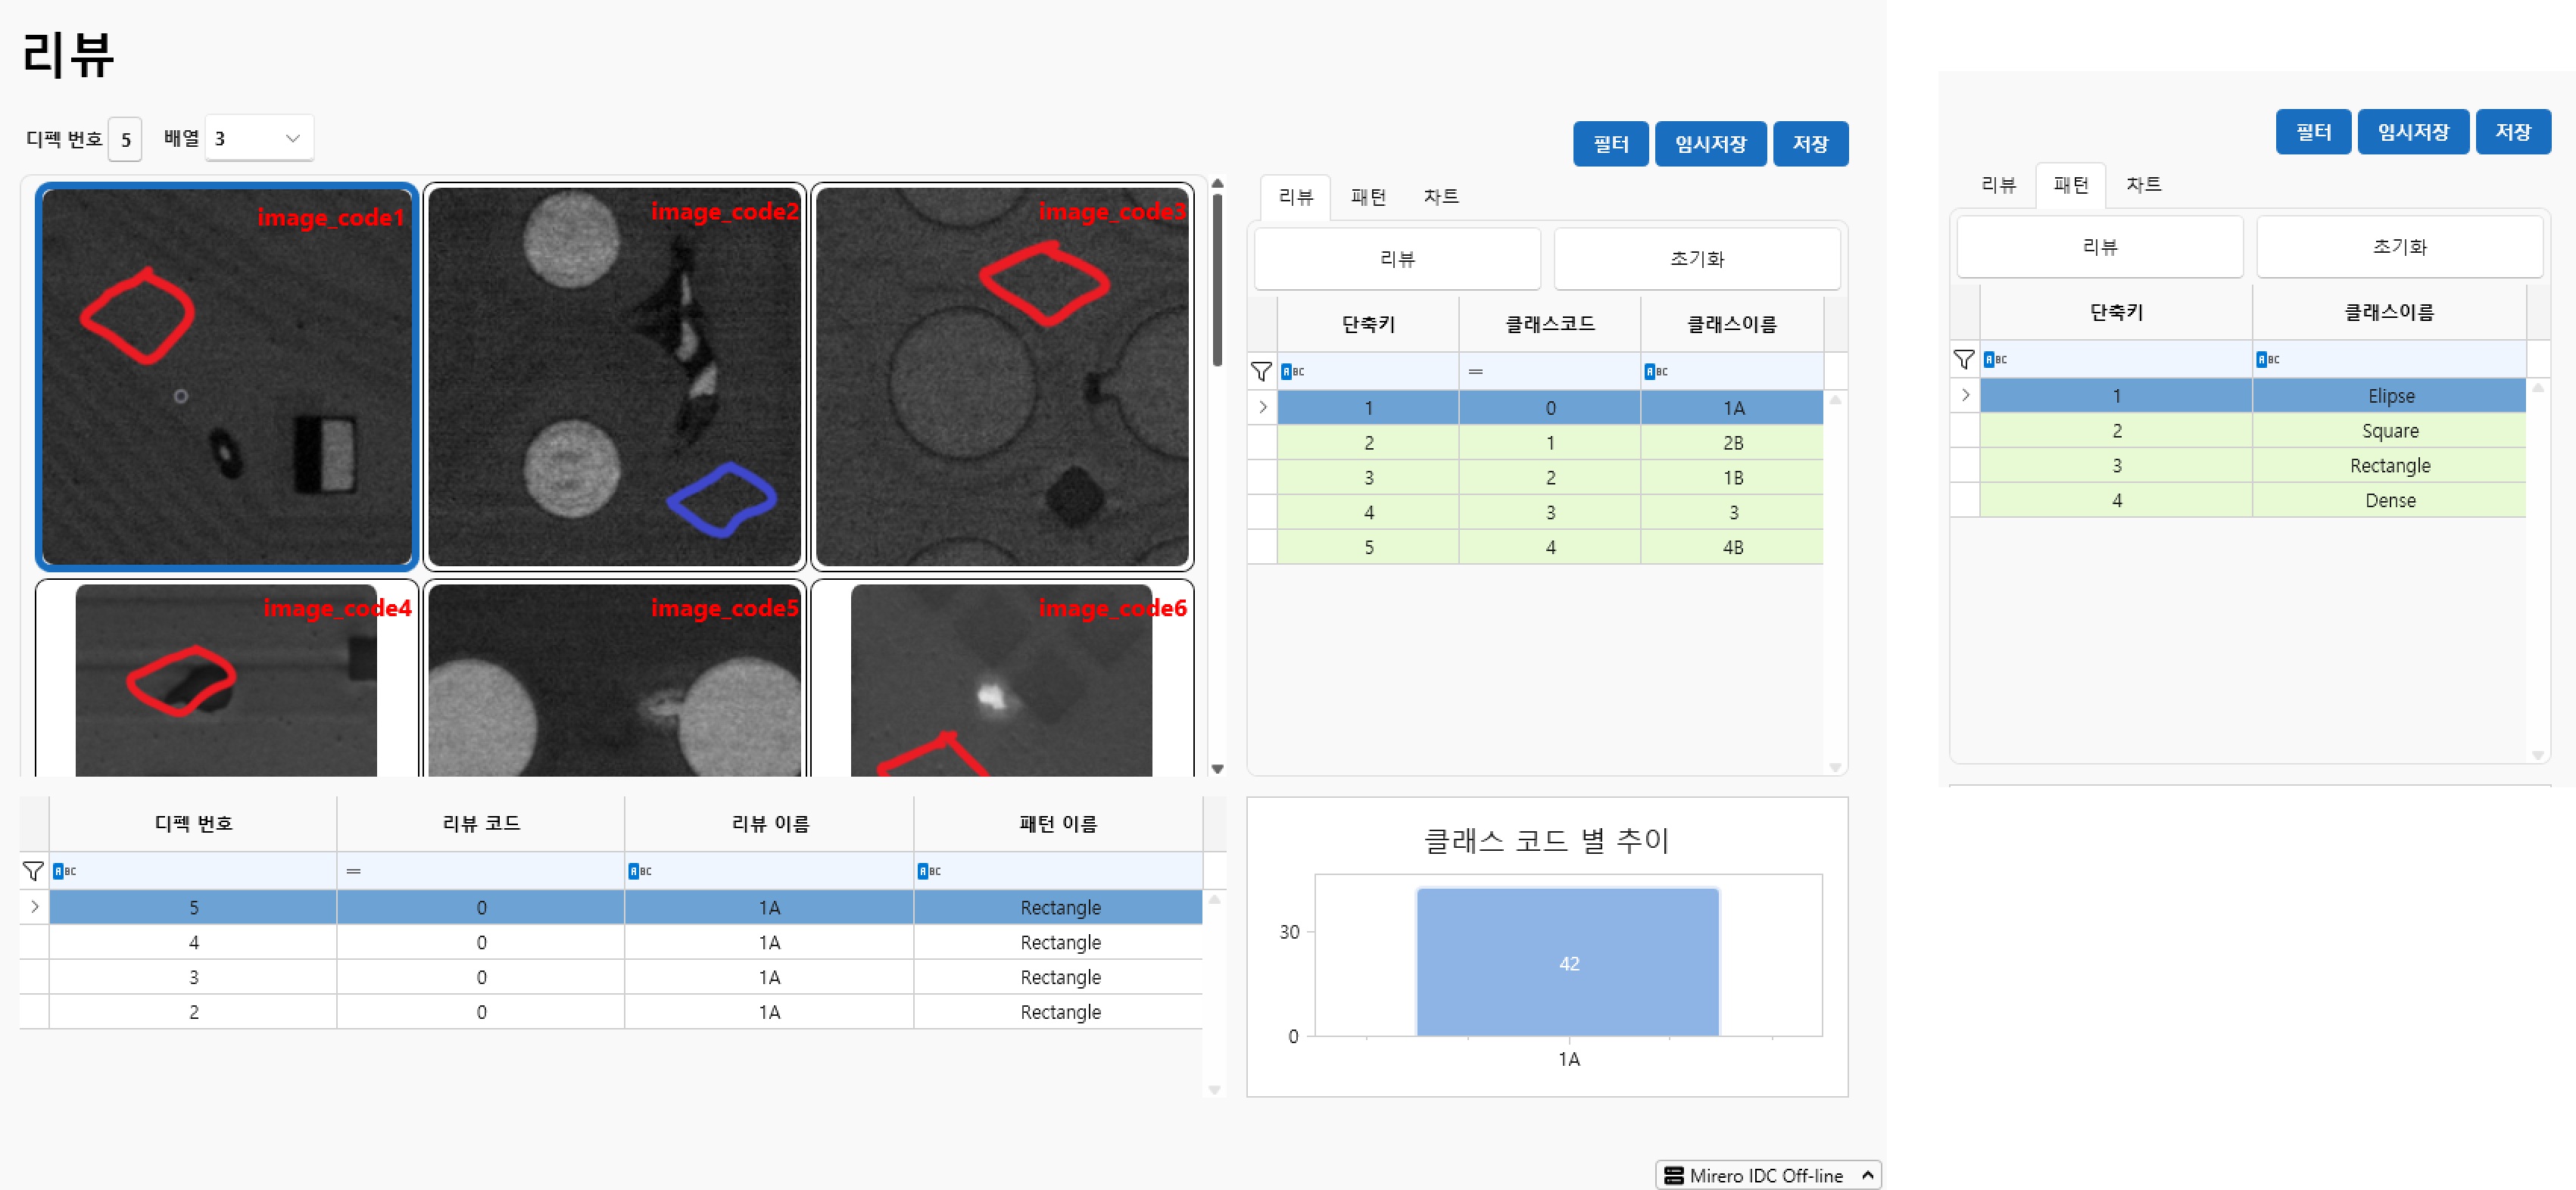
Task: Click filter funnel icon in review class grid
Action: tap(1261, 372)
